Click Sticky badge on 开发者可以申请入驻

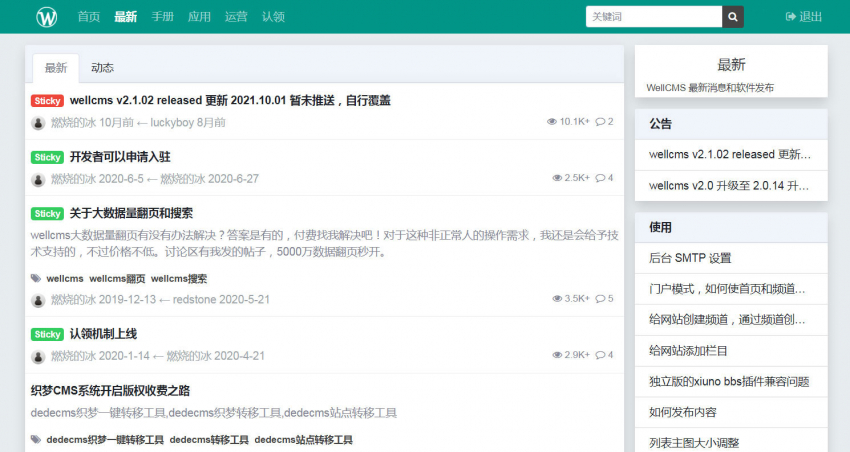tap(47, 157)
